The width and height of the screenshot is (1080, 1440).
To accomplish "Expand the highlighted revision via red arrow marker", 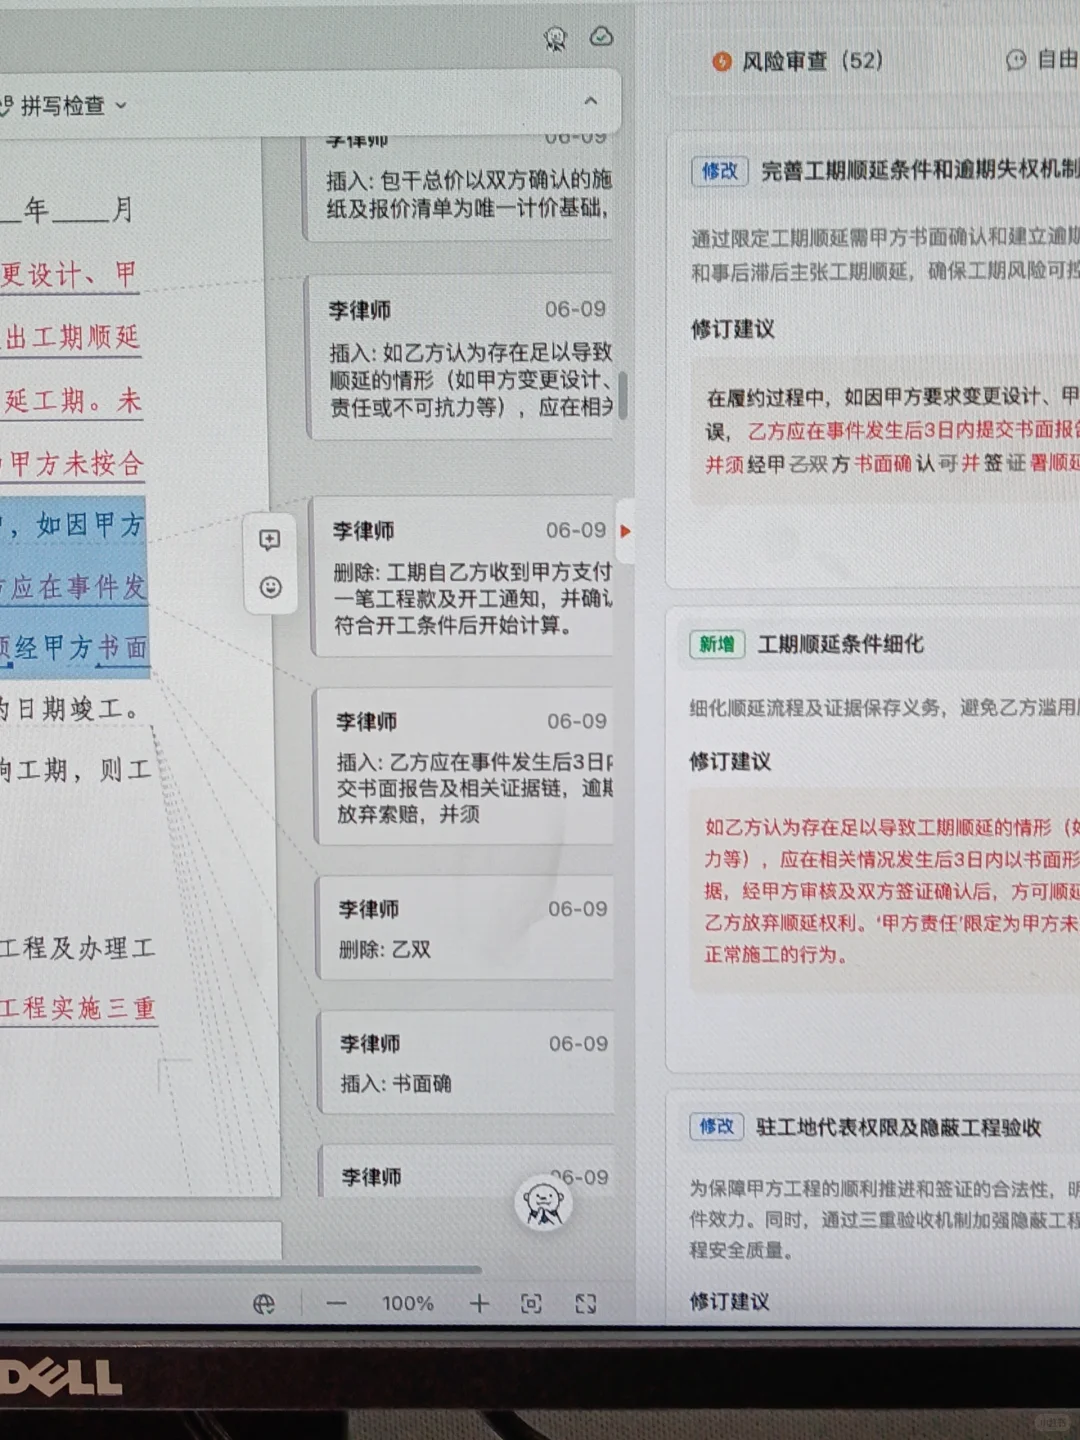I will tap(625, 532).
